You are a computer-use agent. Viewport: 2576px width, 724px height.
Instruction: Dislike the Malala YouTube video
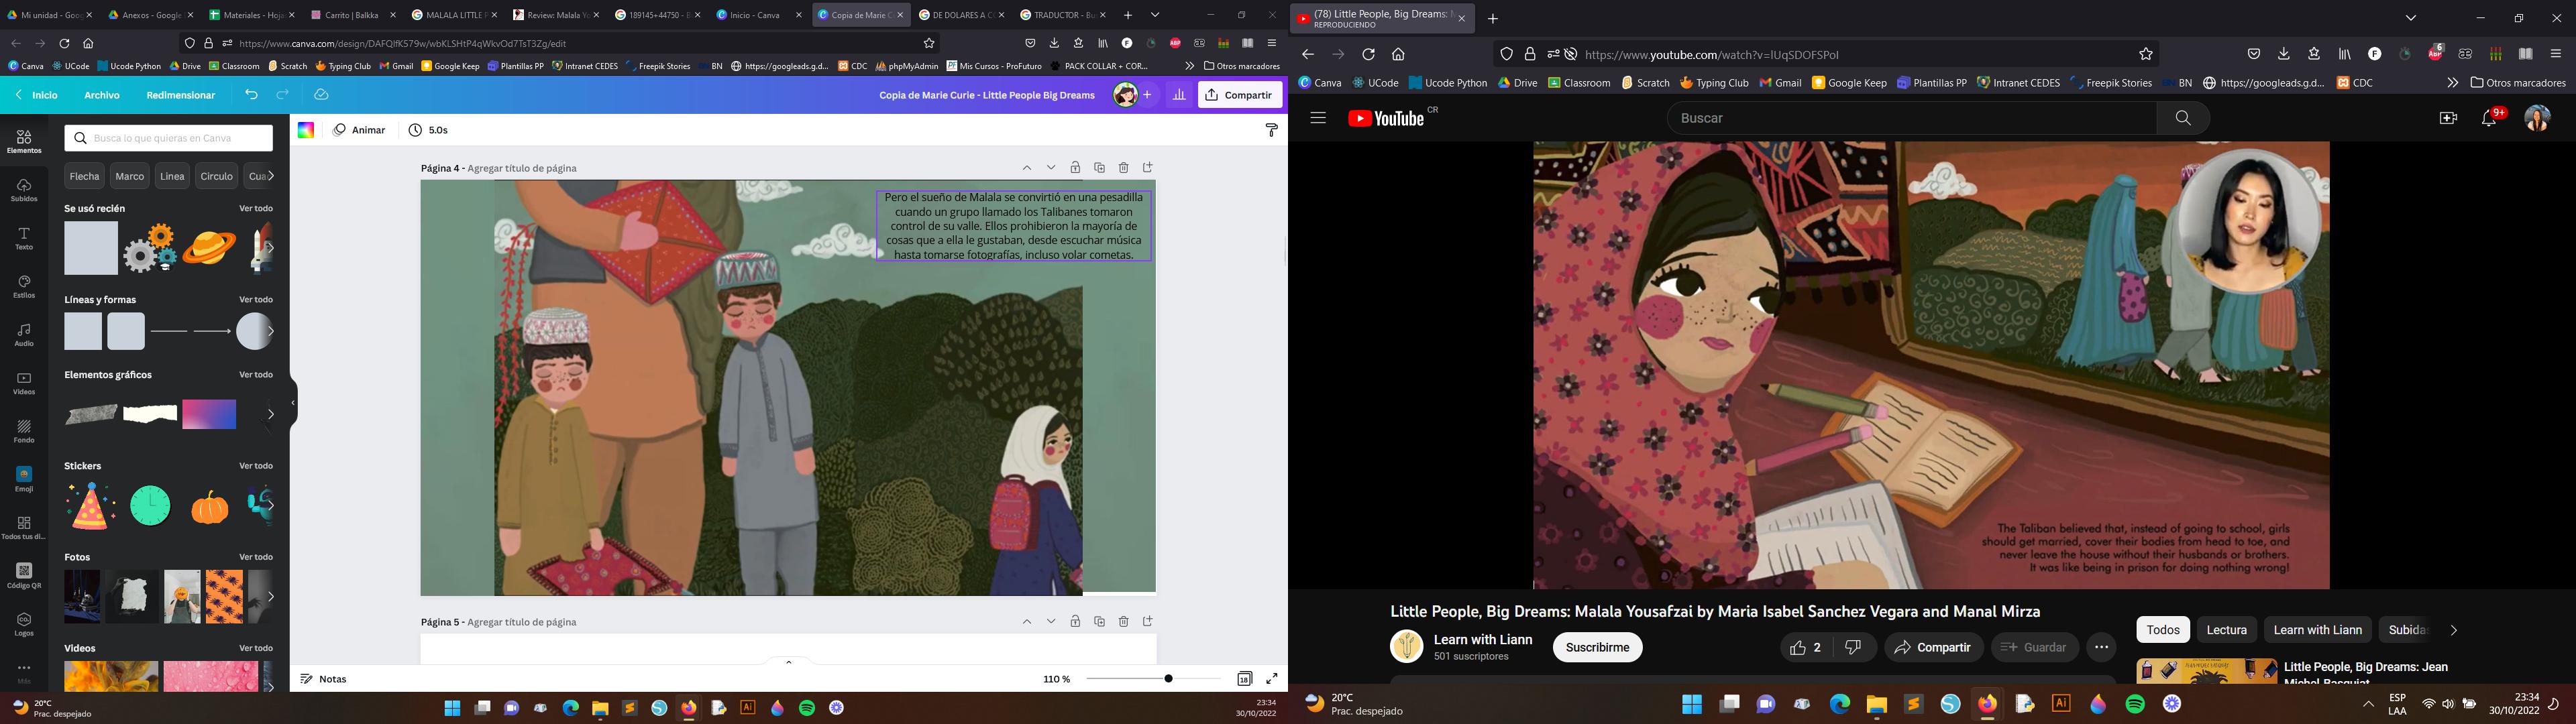tap(1853, 648)
